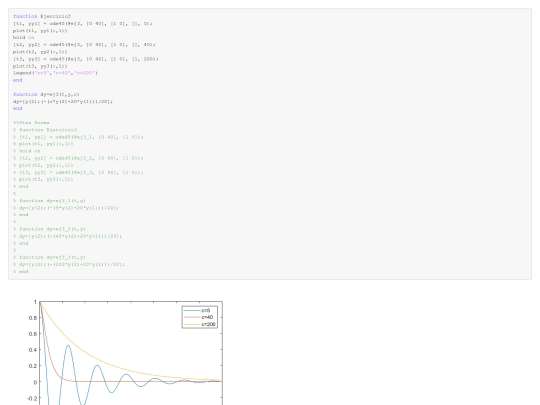540x405 pixels.
Task: Click the uncommented 'hold on' line
Action: click(x=23, y=38)
